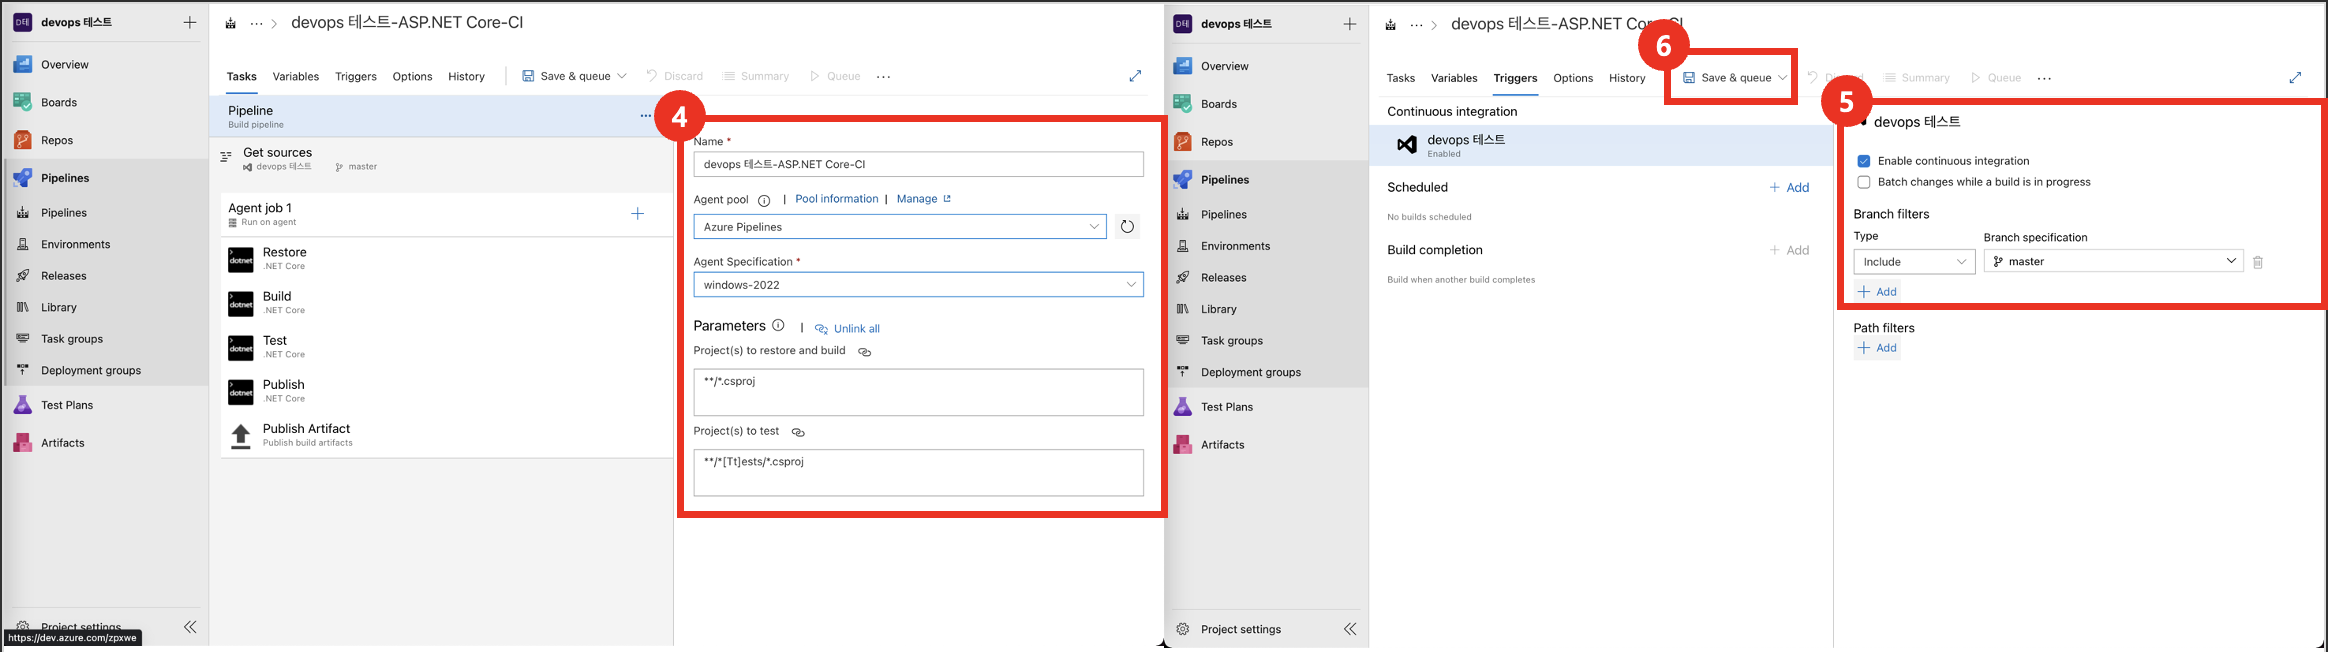
Task: Collapse the right window sidebar with the double chevron
Action: pos(1350,629)
